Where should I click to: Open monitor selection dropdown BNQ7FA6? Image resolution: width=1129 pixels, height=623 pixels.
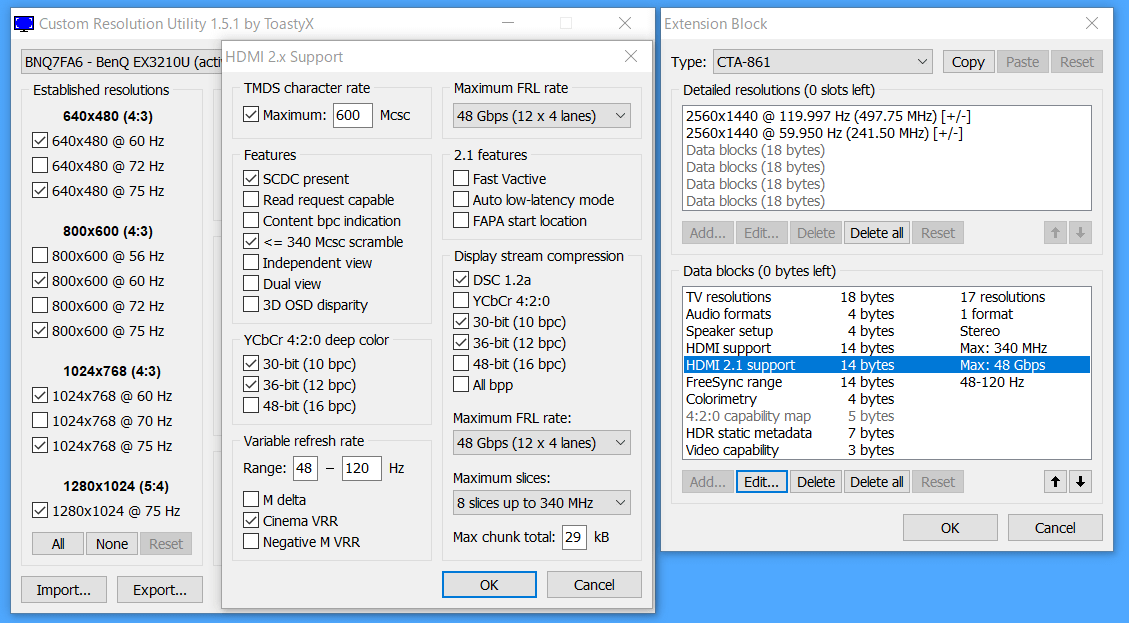121,62
